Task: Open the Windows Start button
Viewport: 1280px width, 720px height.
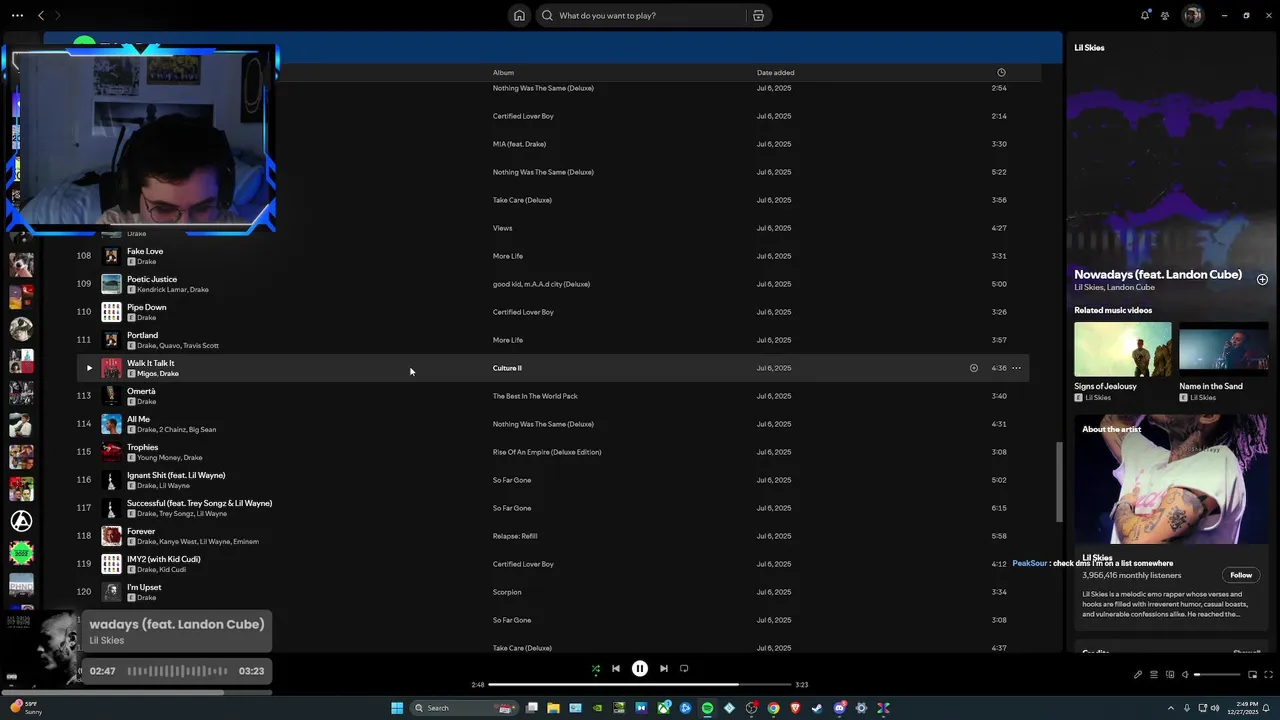Action: [397, 708]
